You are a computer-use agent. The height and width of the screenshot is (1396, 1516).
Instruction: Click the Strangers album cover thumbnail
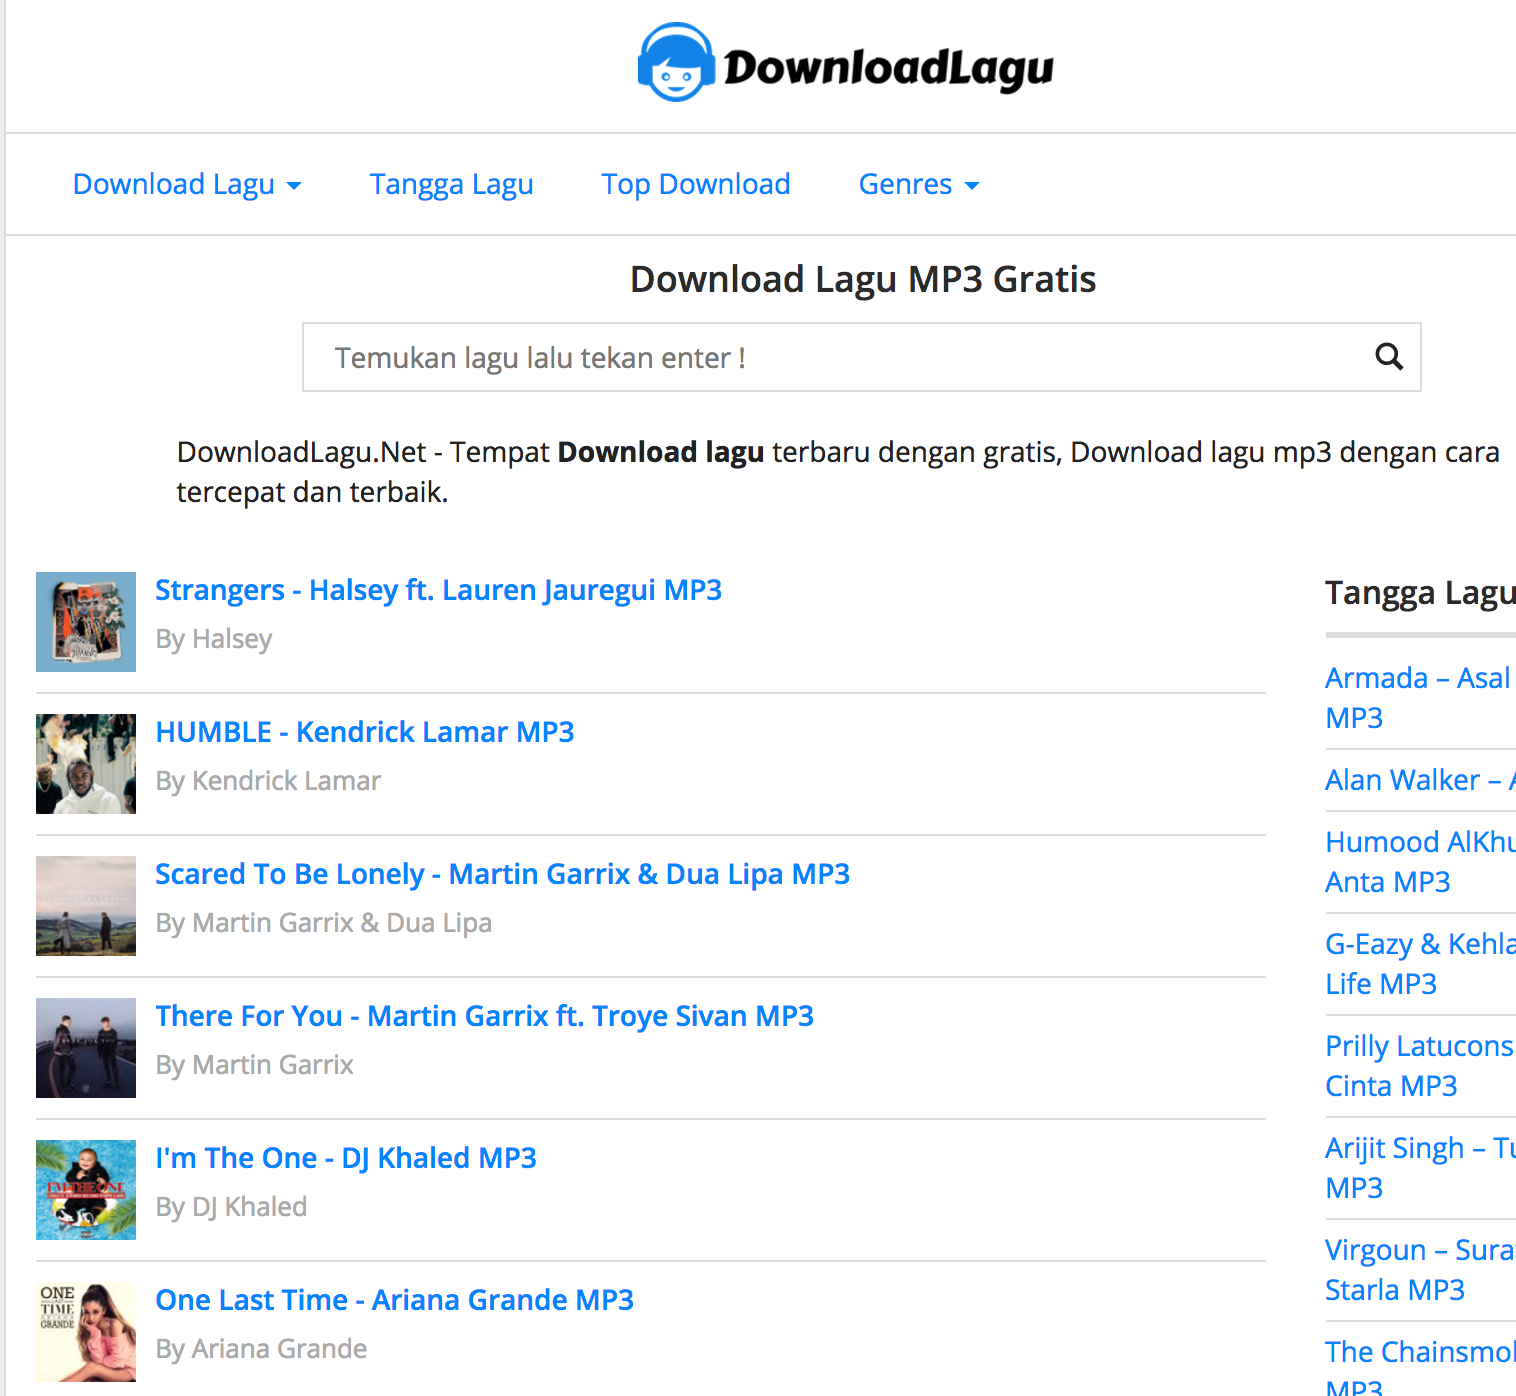(86, 622)
